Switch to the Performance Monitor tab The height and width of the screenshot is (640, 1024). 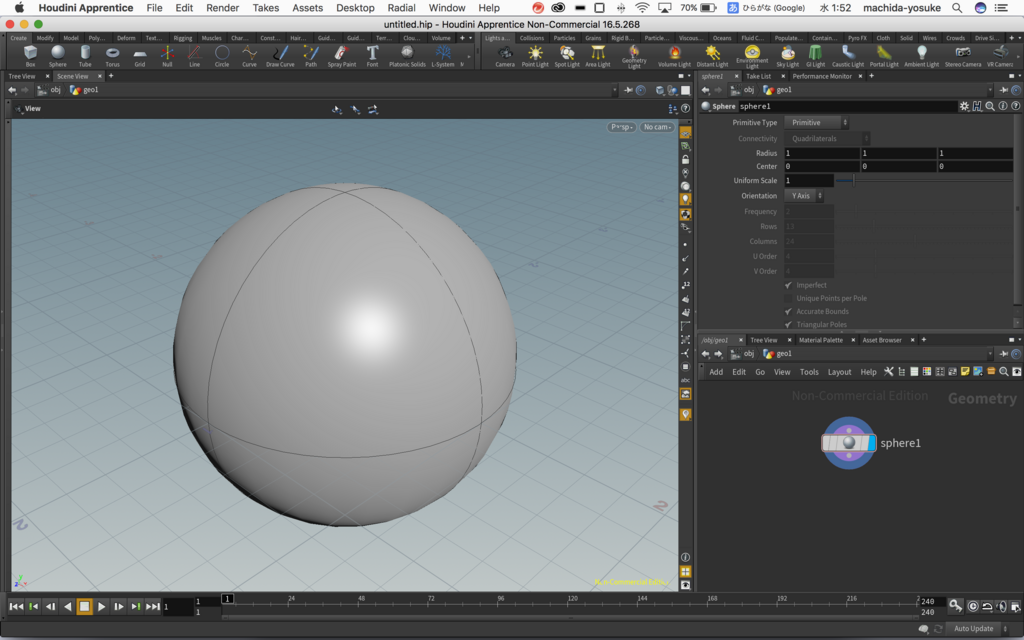coord(822,76)
